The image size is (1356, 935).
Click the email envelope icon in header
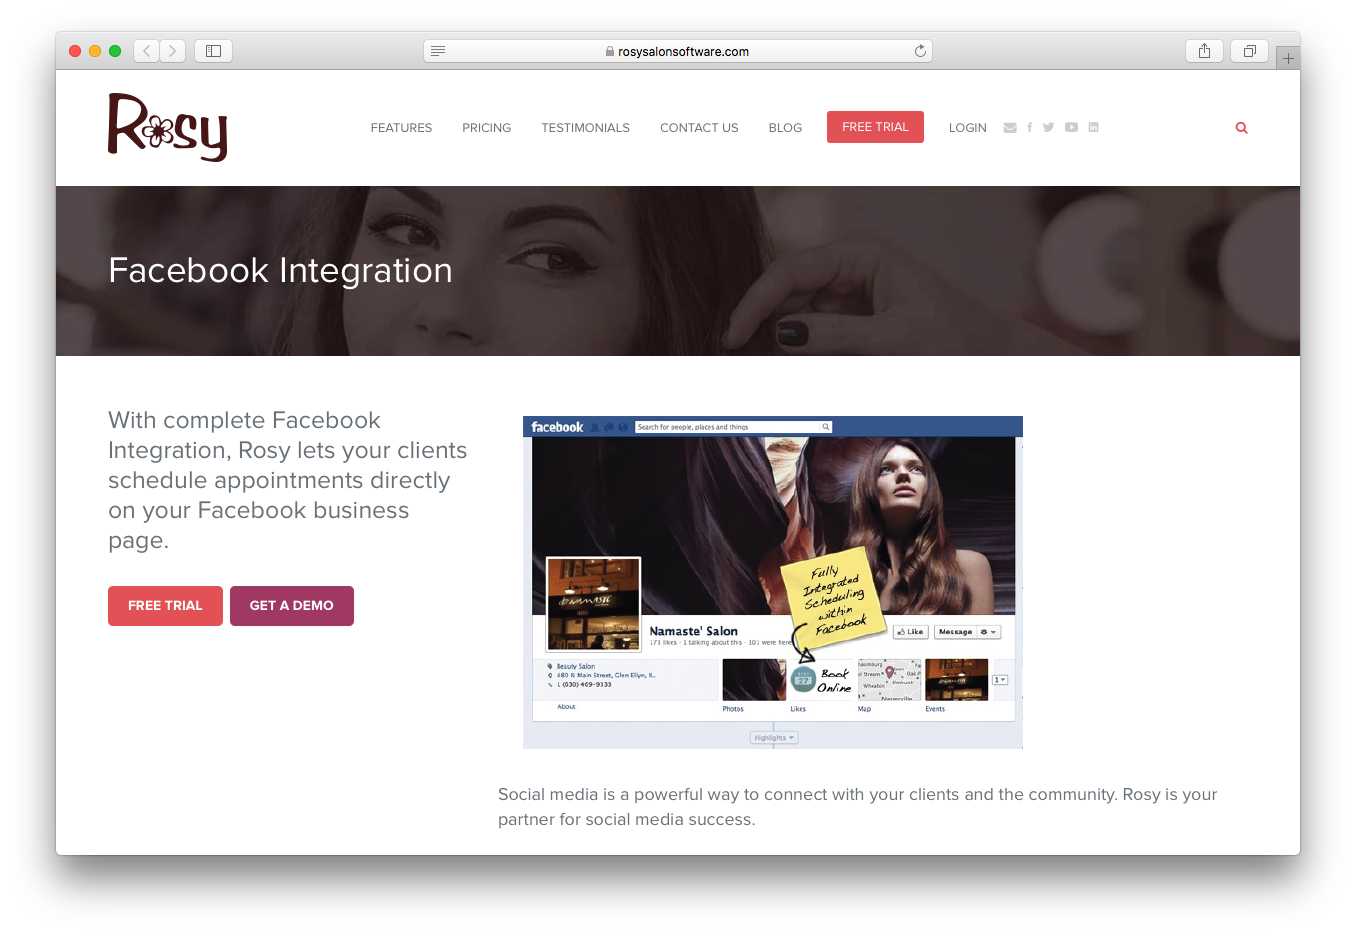pyautogui.click(x=1010, y=128)
